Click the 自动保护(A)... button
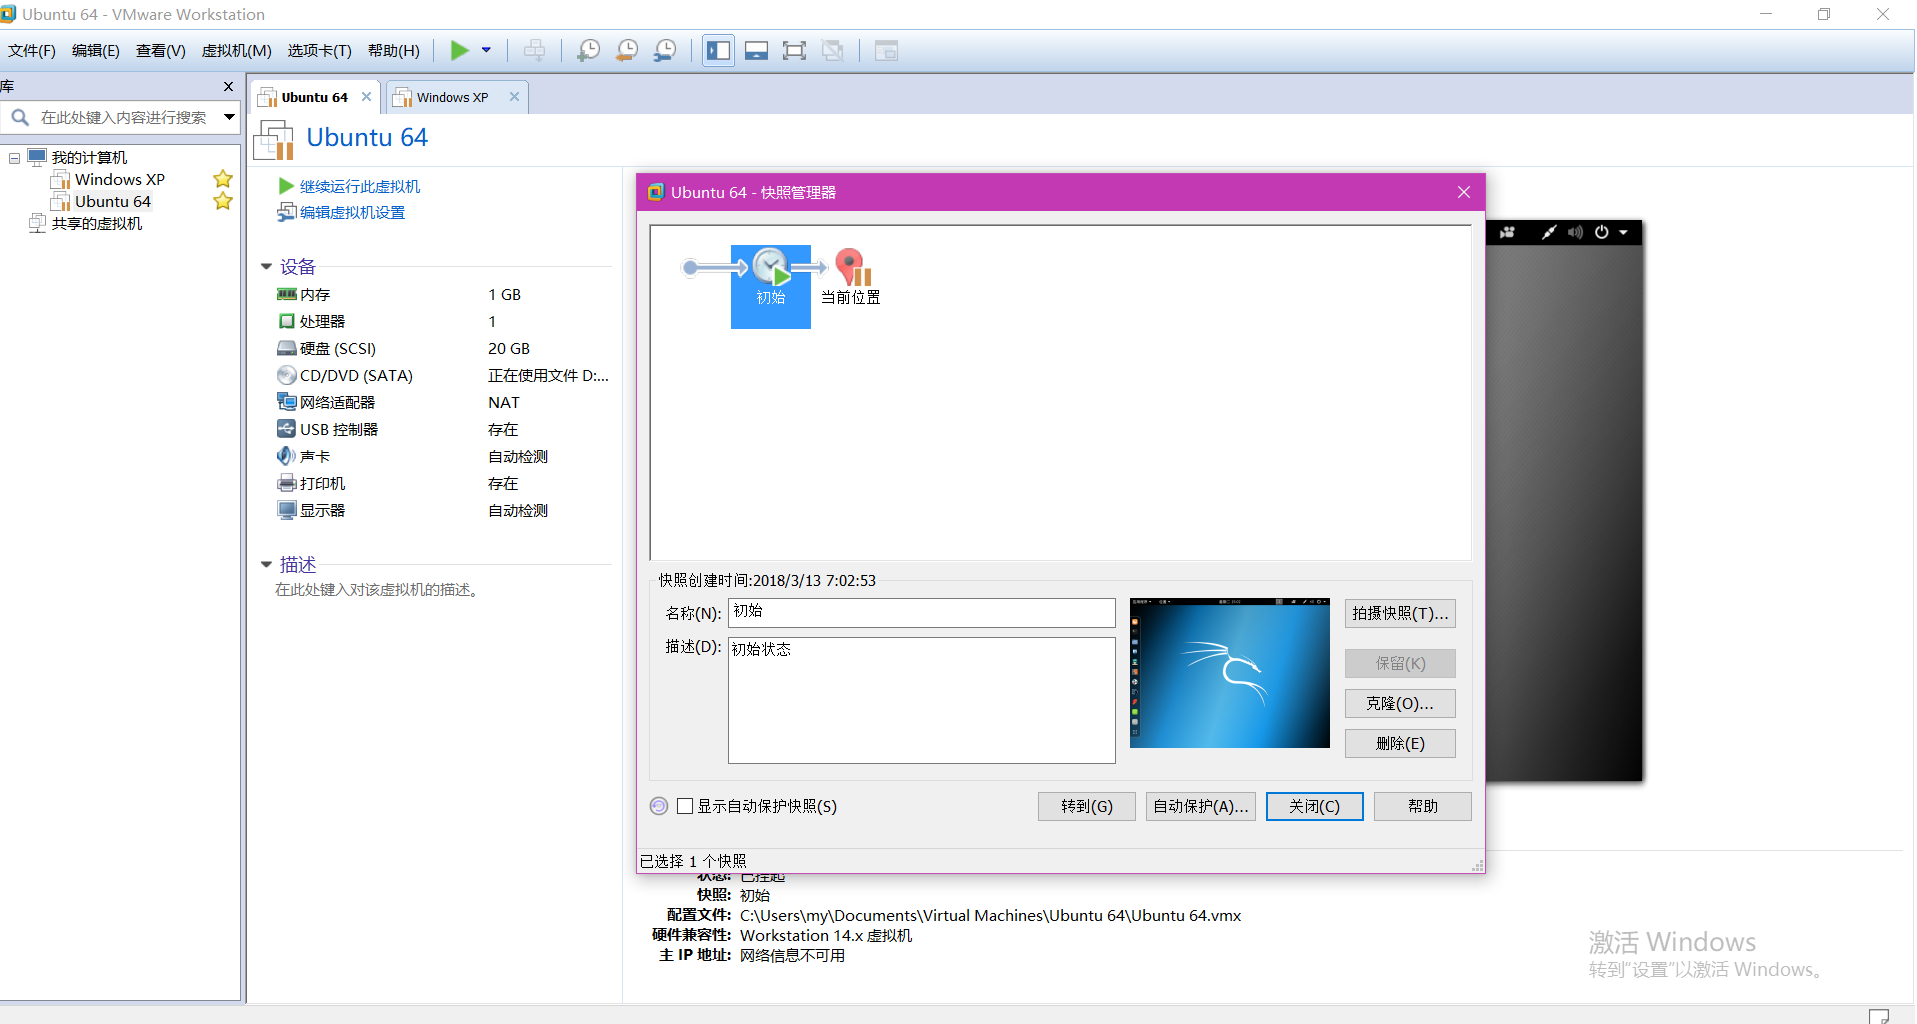 pos(1200,806)
